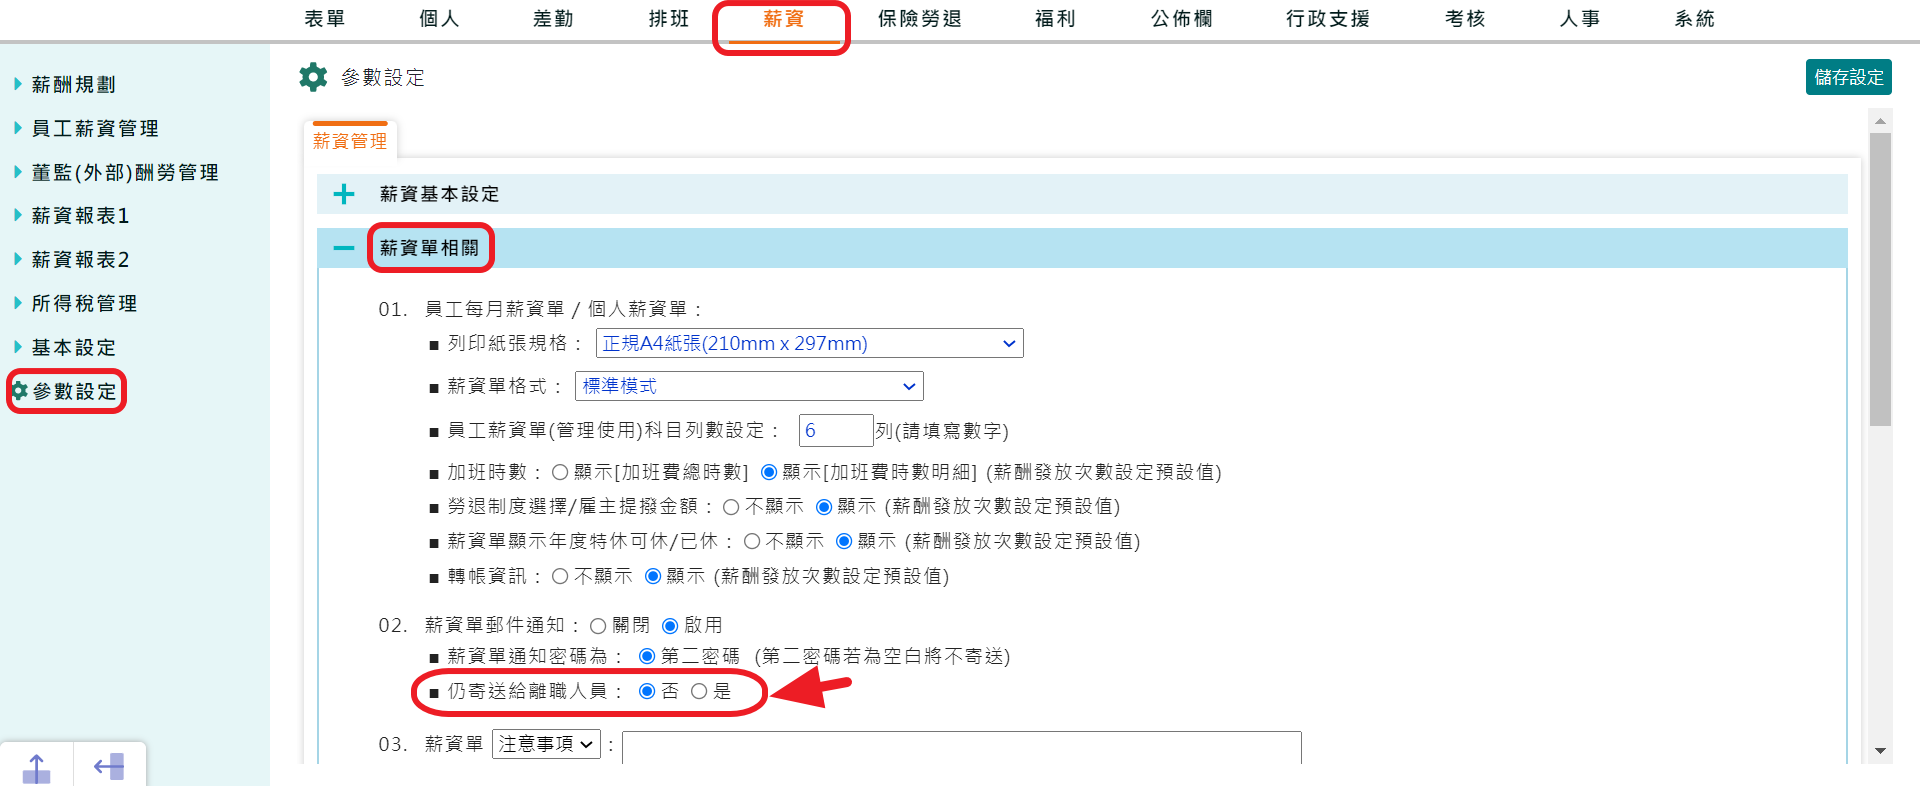Click the gear icon in sidebar 參數設定
The image size is (1920, 786).
(19, 391)
